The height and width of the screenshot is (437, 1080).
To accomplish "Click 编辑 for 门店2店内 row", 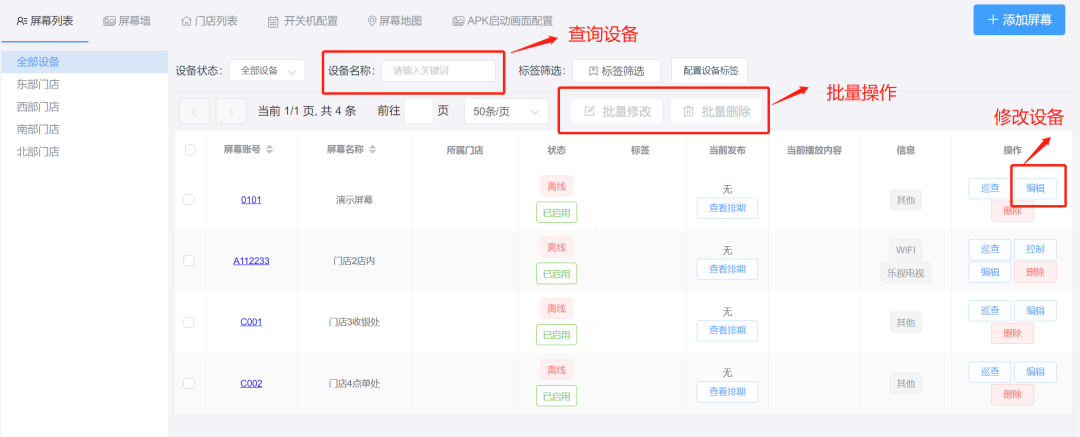I will (x=990, y=272).
